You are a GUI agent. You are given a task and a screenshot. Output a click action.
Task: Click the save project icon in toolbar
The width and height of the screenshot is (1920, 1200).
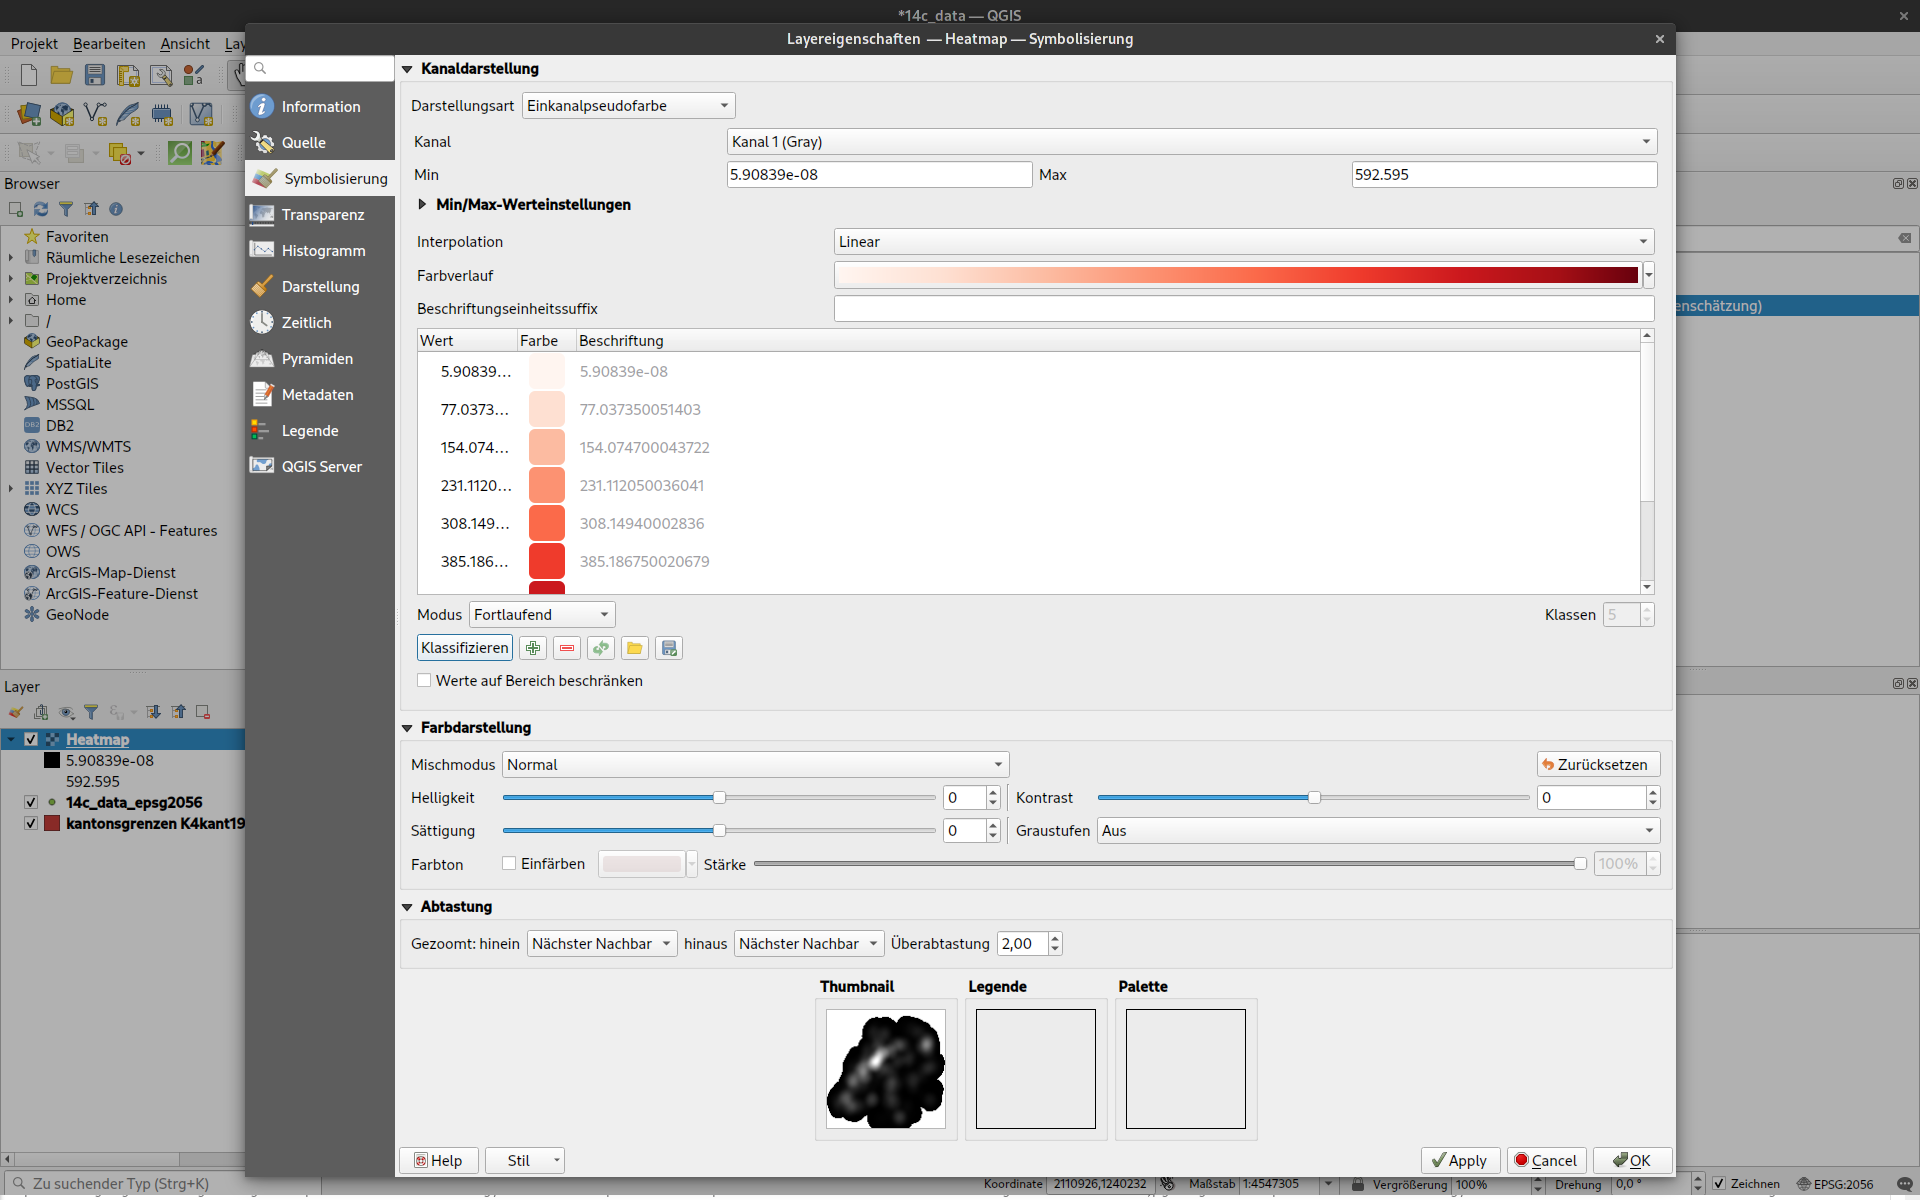point(95,75)
